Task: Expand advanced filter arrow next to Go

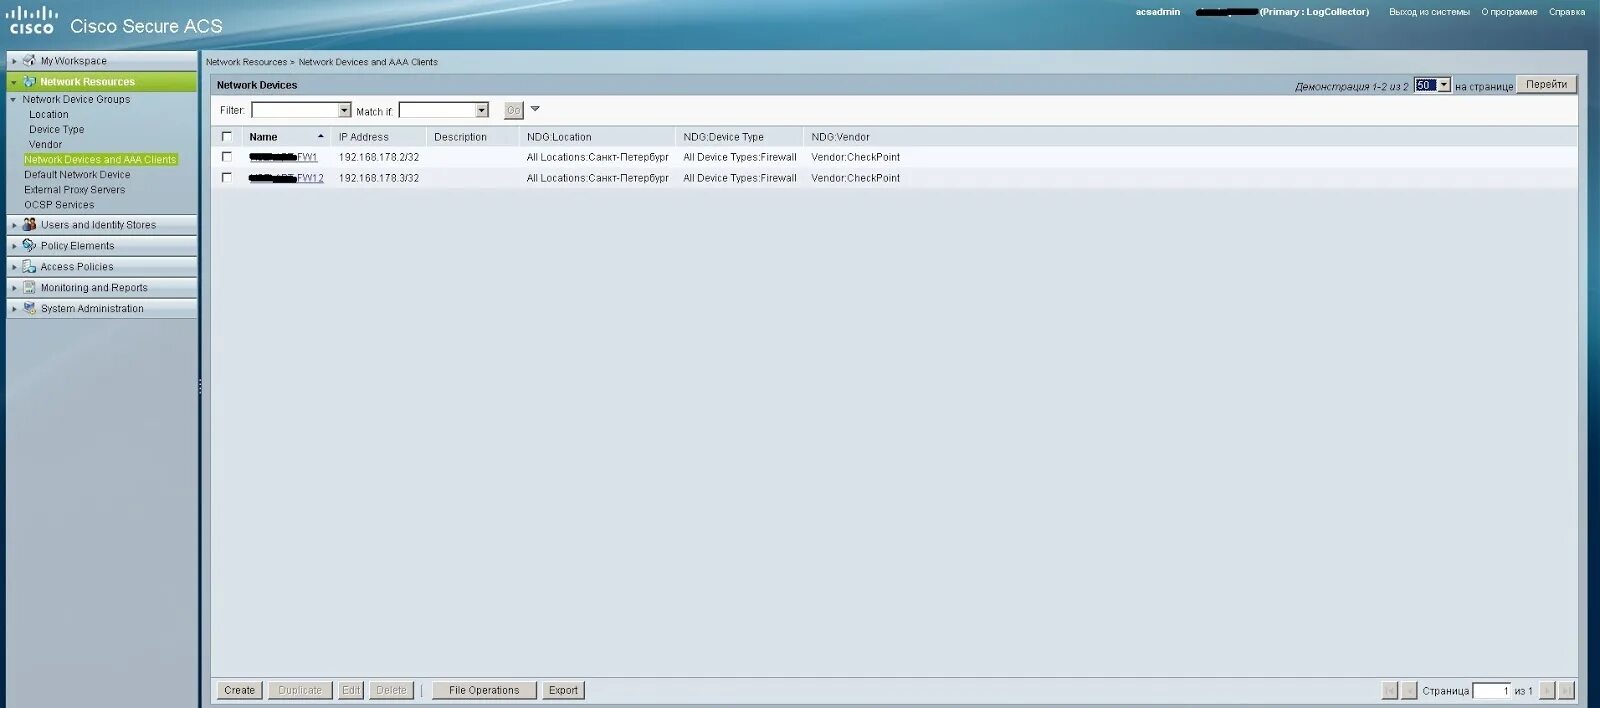Action: 535,109
